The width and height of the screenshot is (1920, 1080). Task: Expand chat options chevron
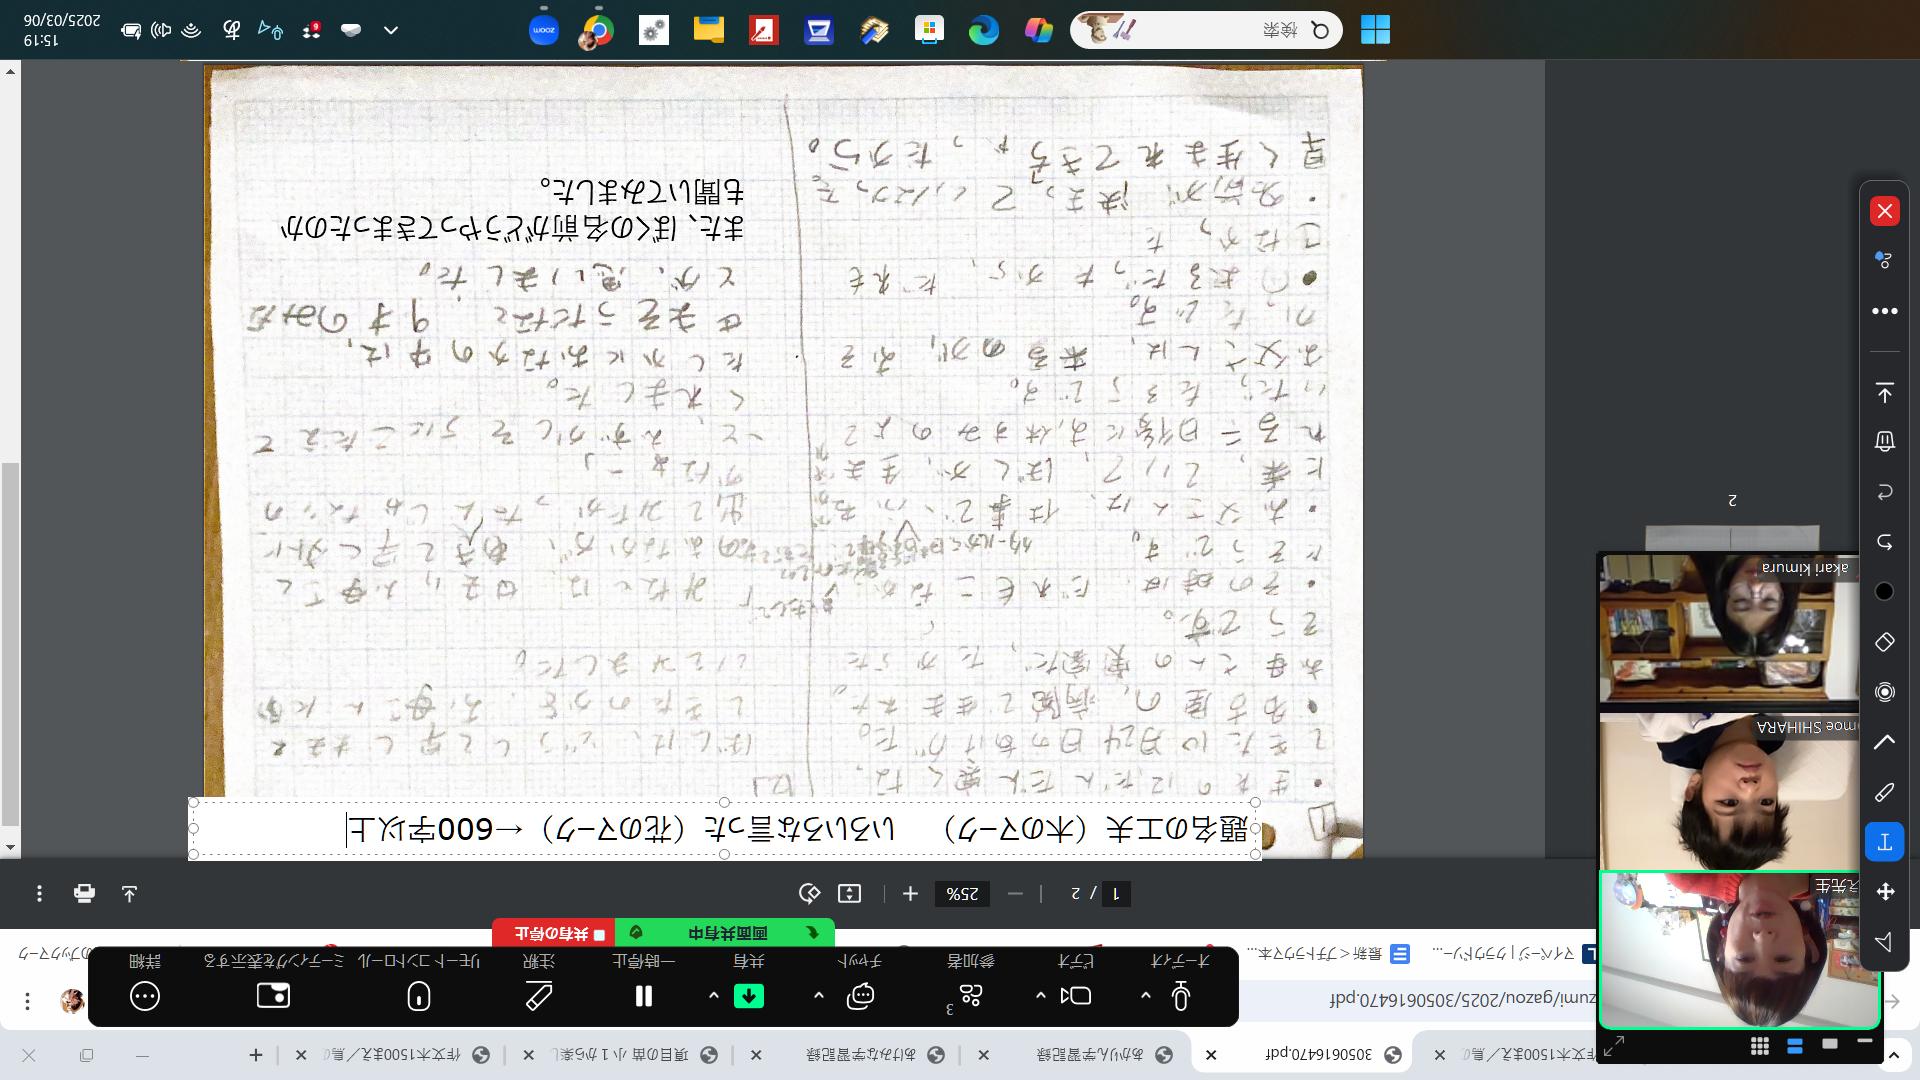818,996
